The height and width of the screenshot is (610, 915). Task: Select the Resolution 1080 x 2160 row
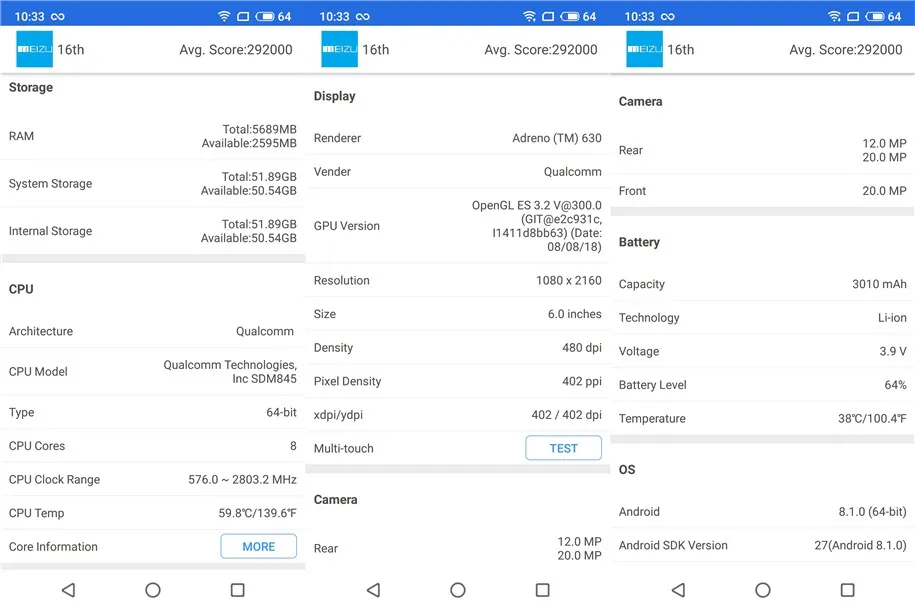pos(458,280)
